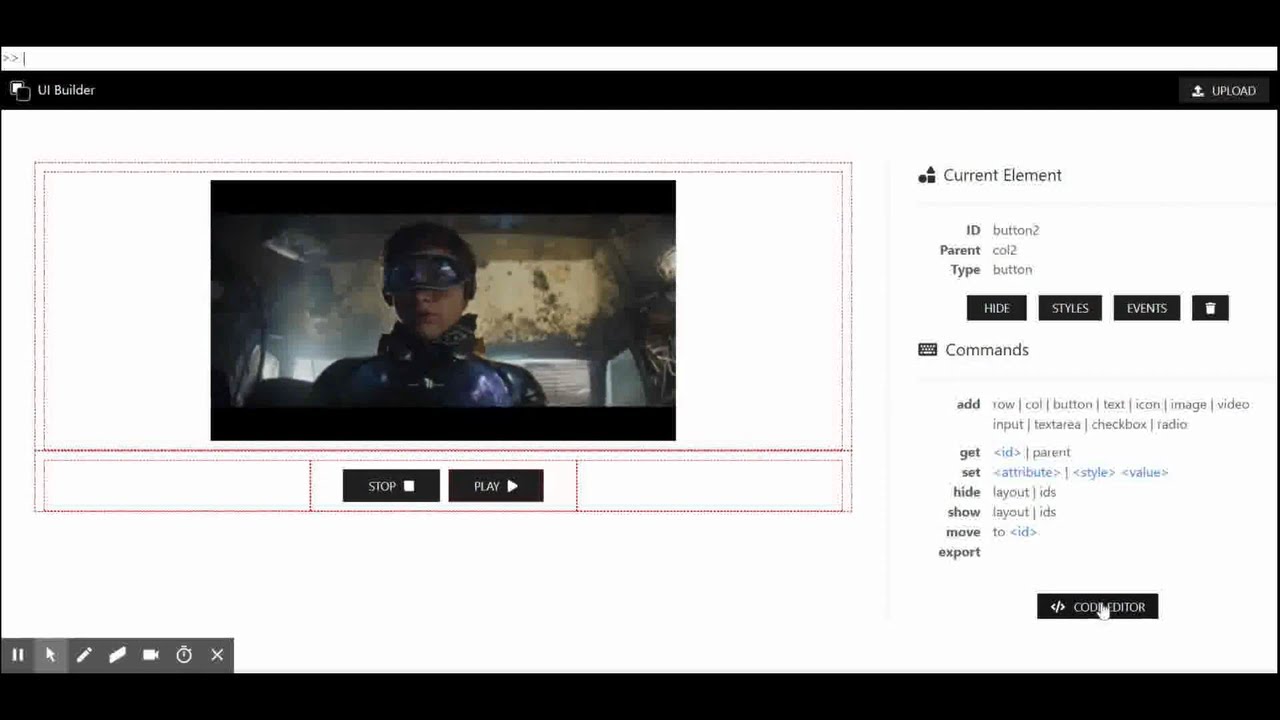The width and height of the screenshot is (1280, 720).
Task: Click the stop square icon in STOP button
Action: point(408,486)
